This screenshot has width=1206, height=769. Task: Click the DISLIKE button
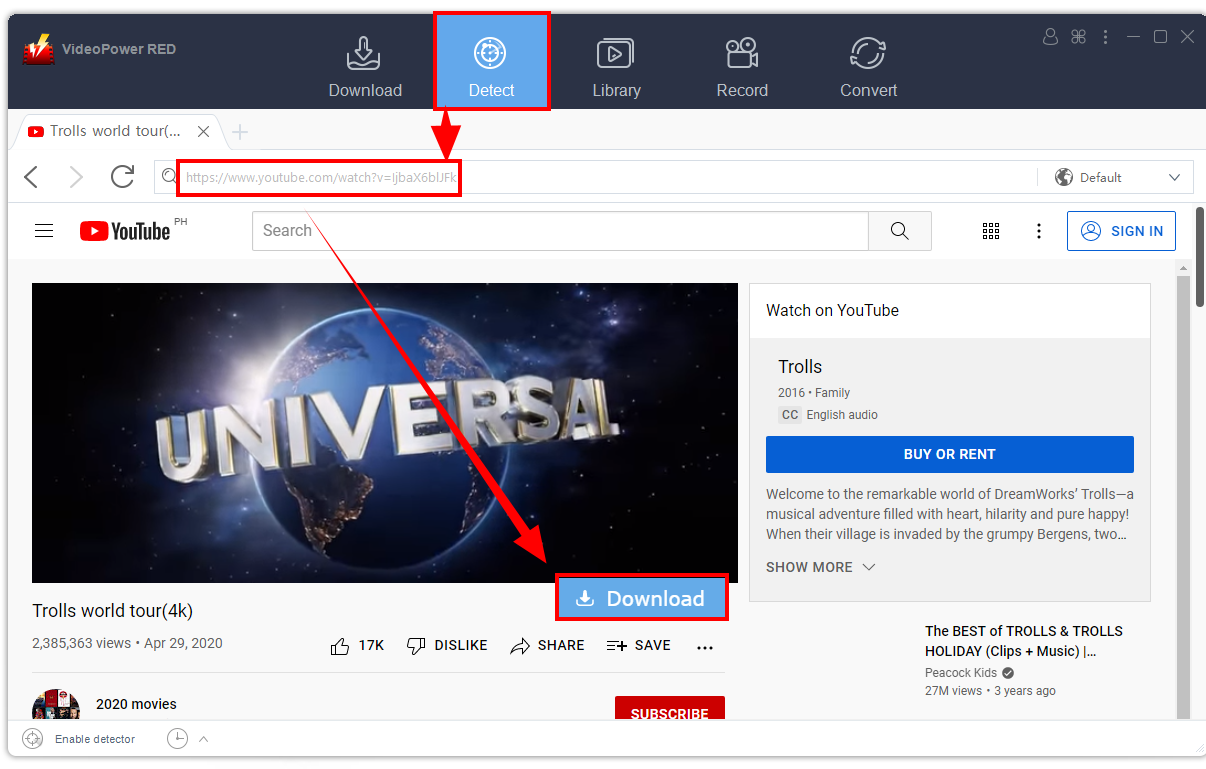pyautogui.click(x=447, y=646)
